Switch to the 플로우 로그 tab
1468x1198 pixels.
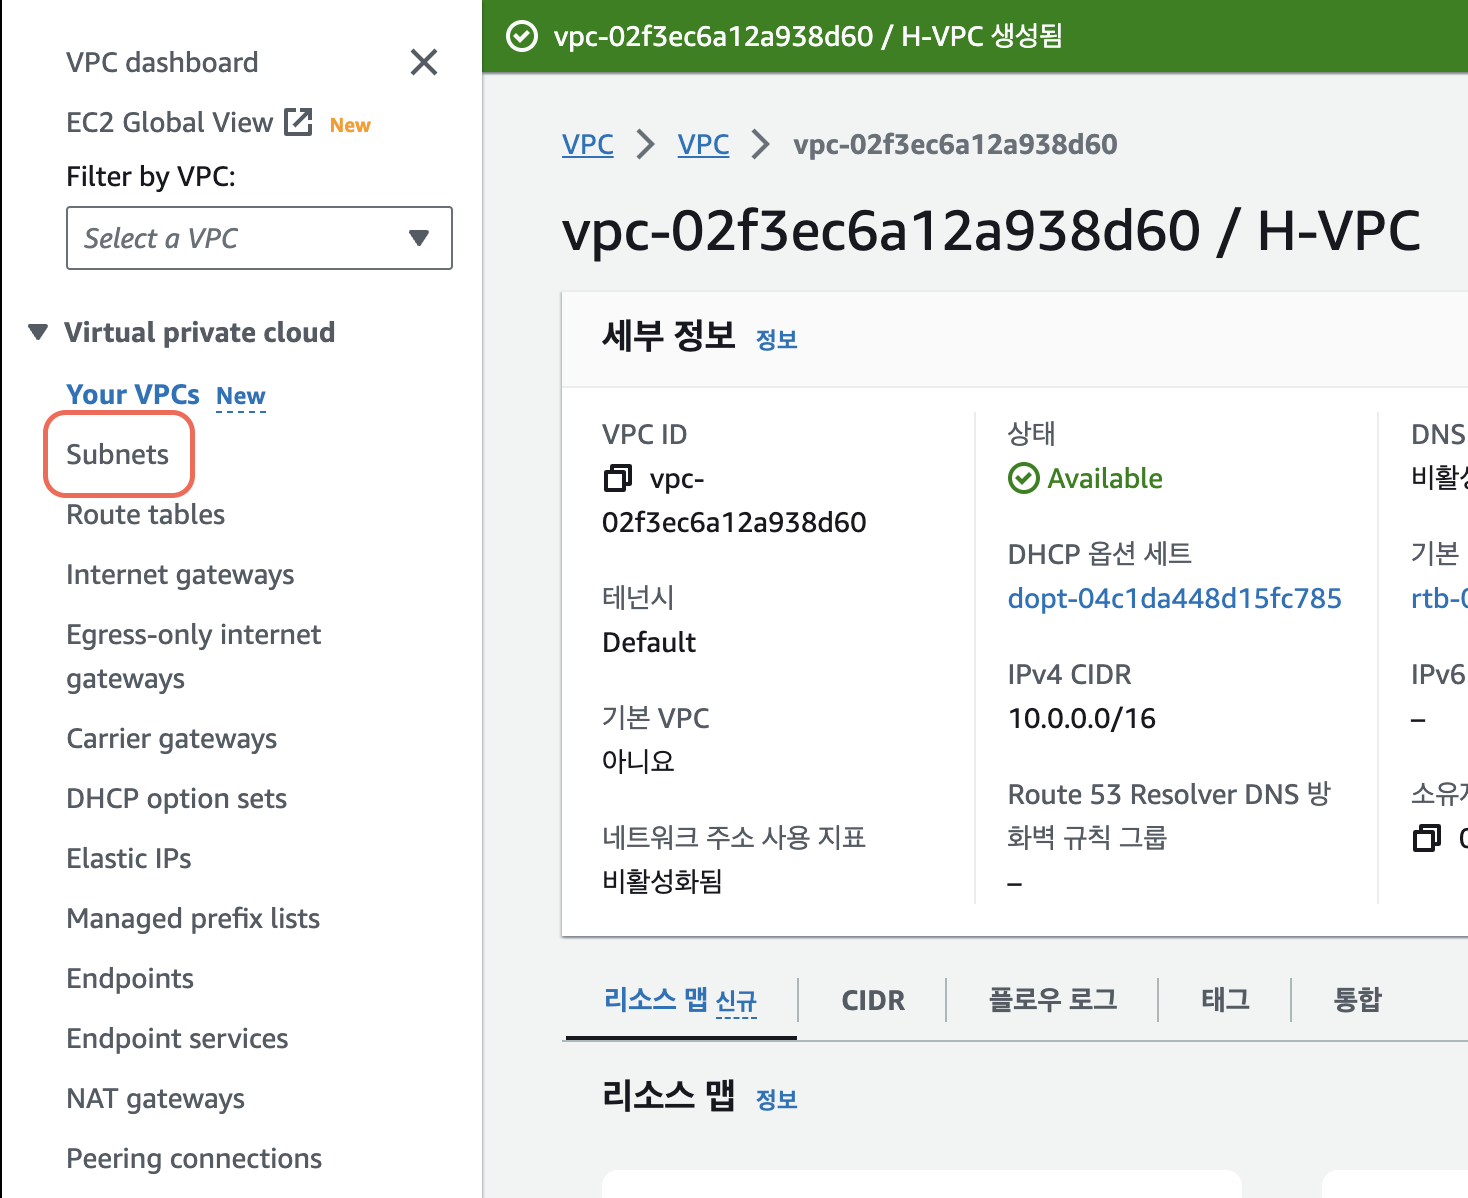(1052, 1000)
